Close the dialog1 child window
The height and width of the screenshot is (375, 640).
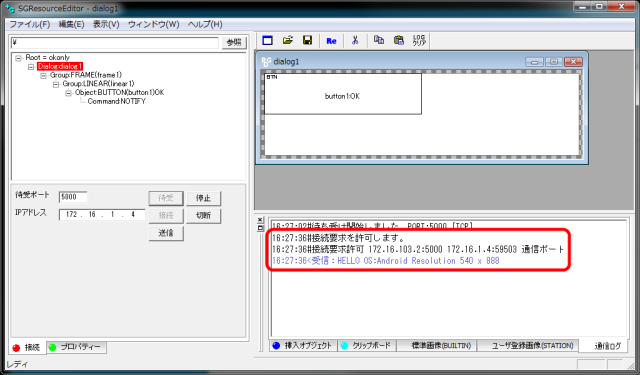pyautogui.click(x=573, y=62)
